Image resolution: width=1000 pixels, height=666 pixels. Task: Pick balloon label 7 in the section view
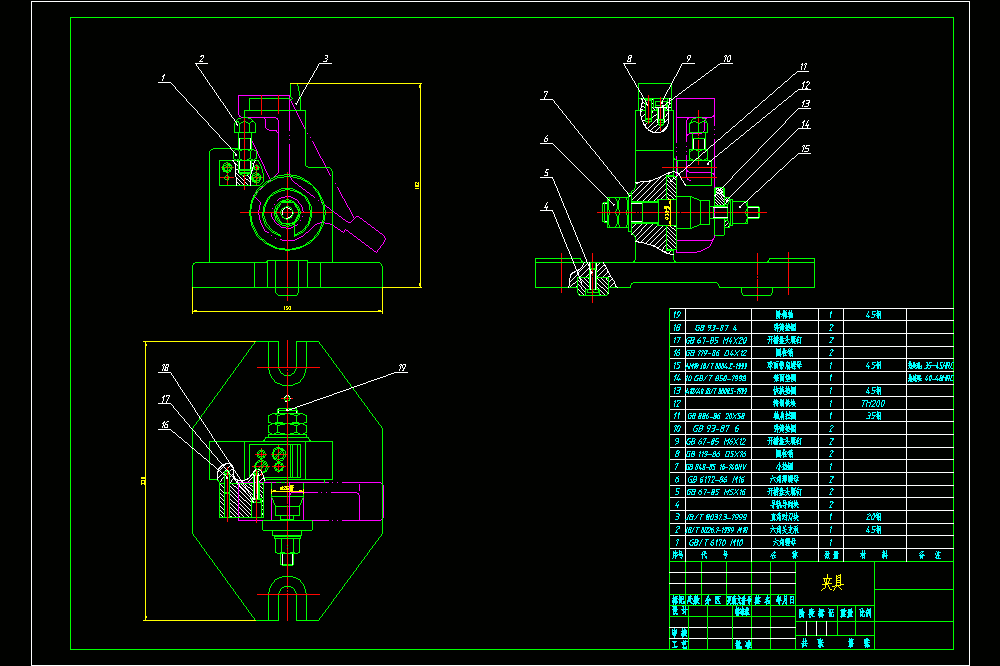tap(545, 95)
